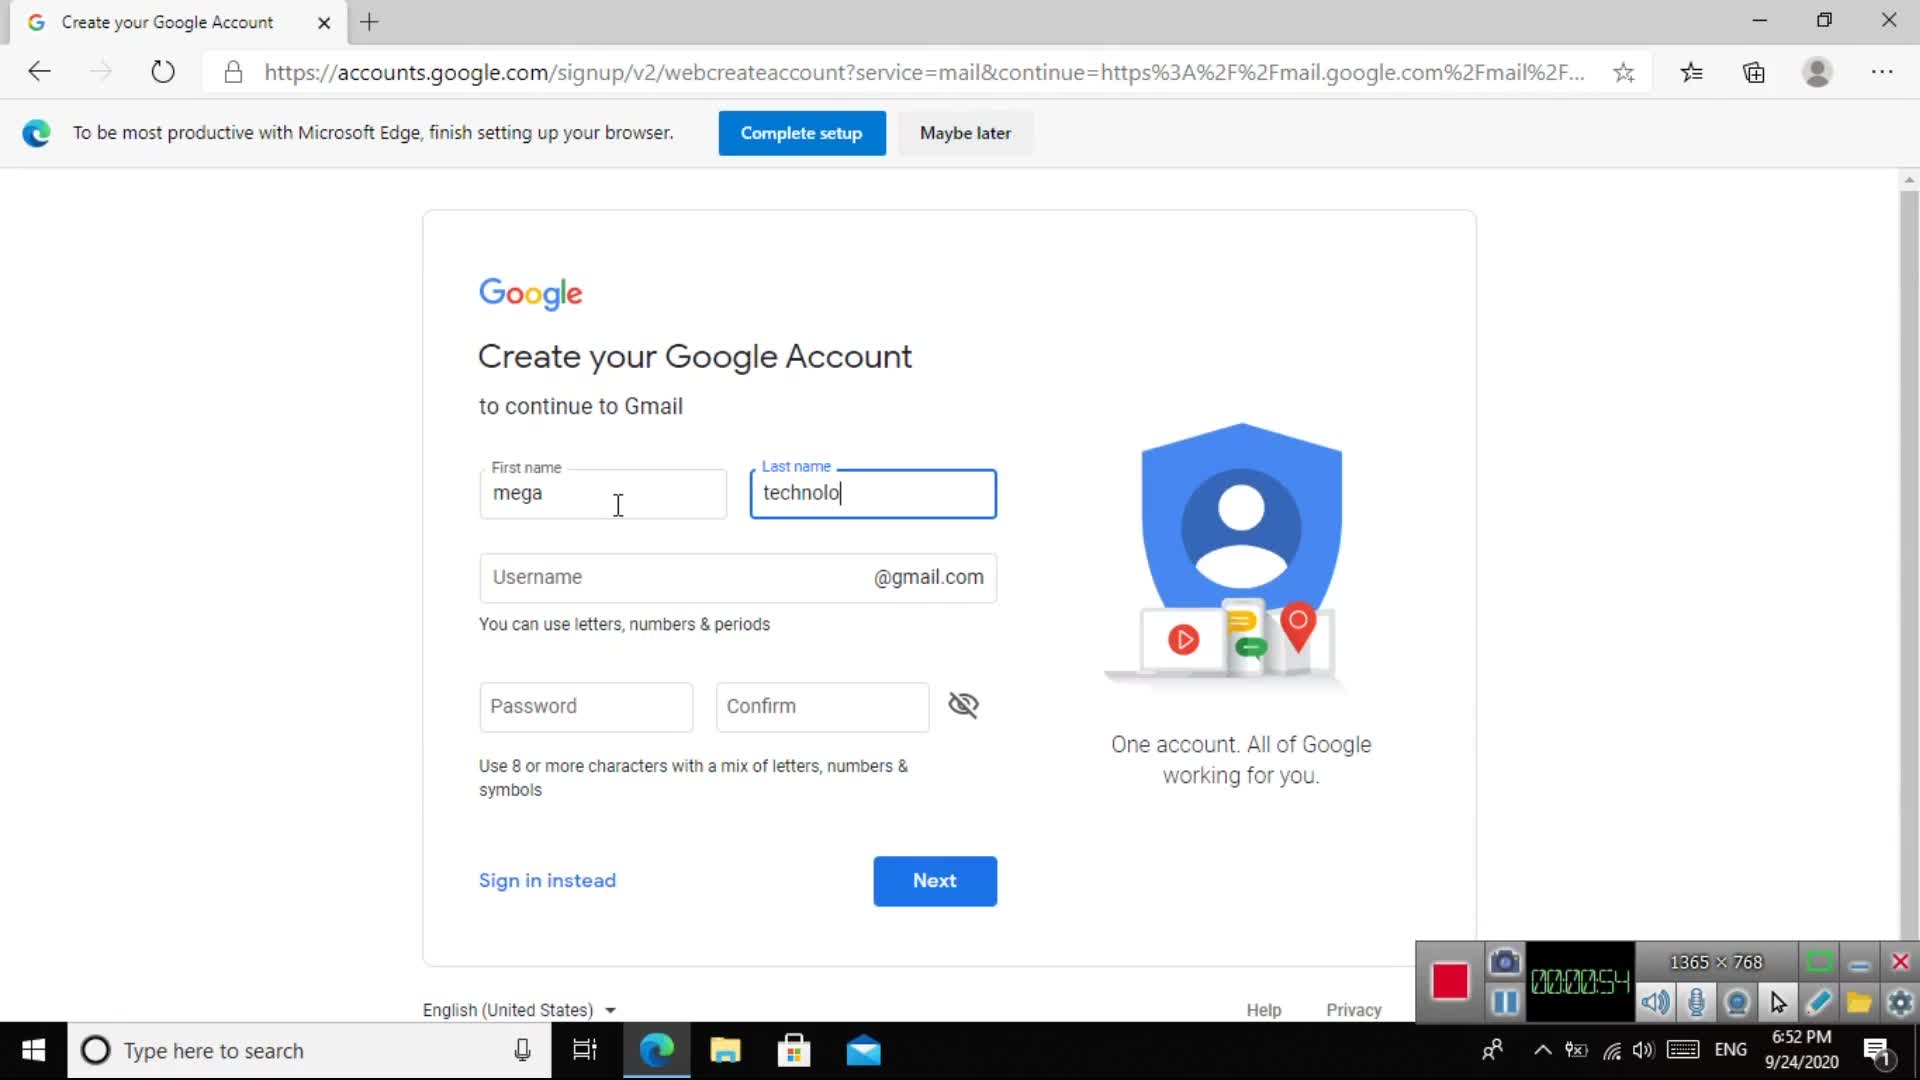The image size is (1920, 1080).
Task: Toggle system sound recording speaker icon
Action: tap(1655, 1002)
